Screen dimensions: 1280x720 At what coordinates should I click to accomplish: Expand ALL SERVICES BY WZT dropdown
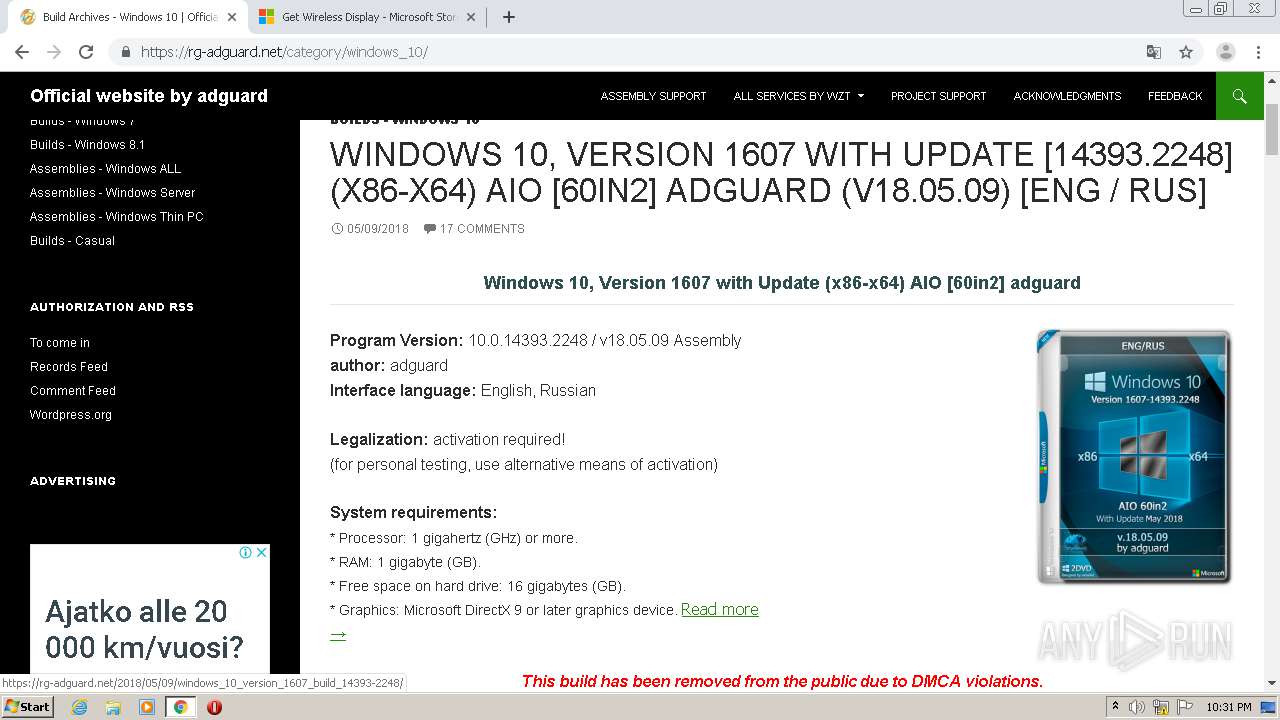798,96
